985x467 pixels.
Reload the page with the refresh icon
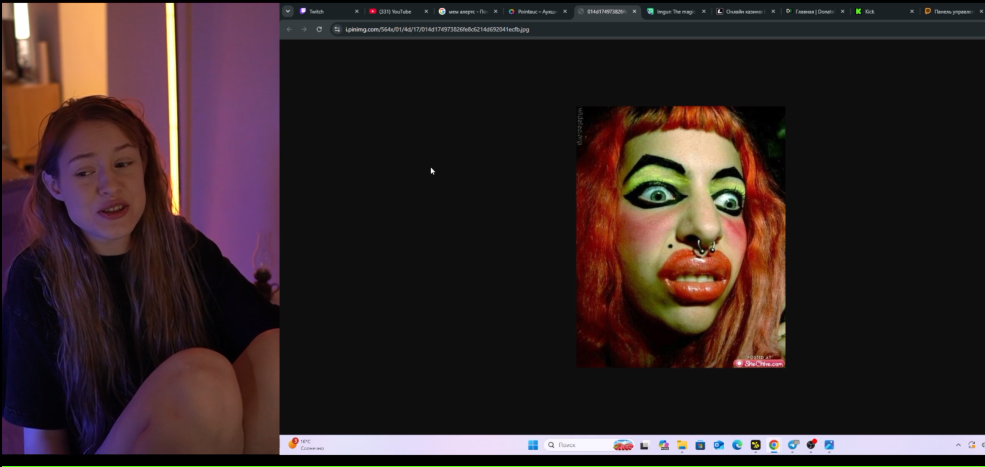click(319, 30)
